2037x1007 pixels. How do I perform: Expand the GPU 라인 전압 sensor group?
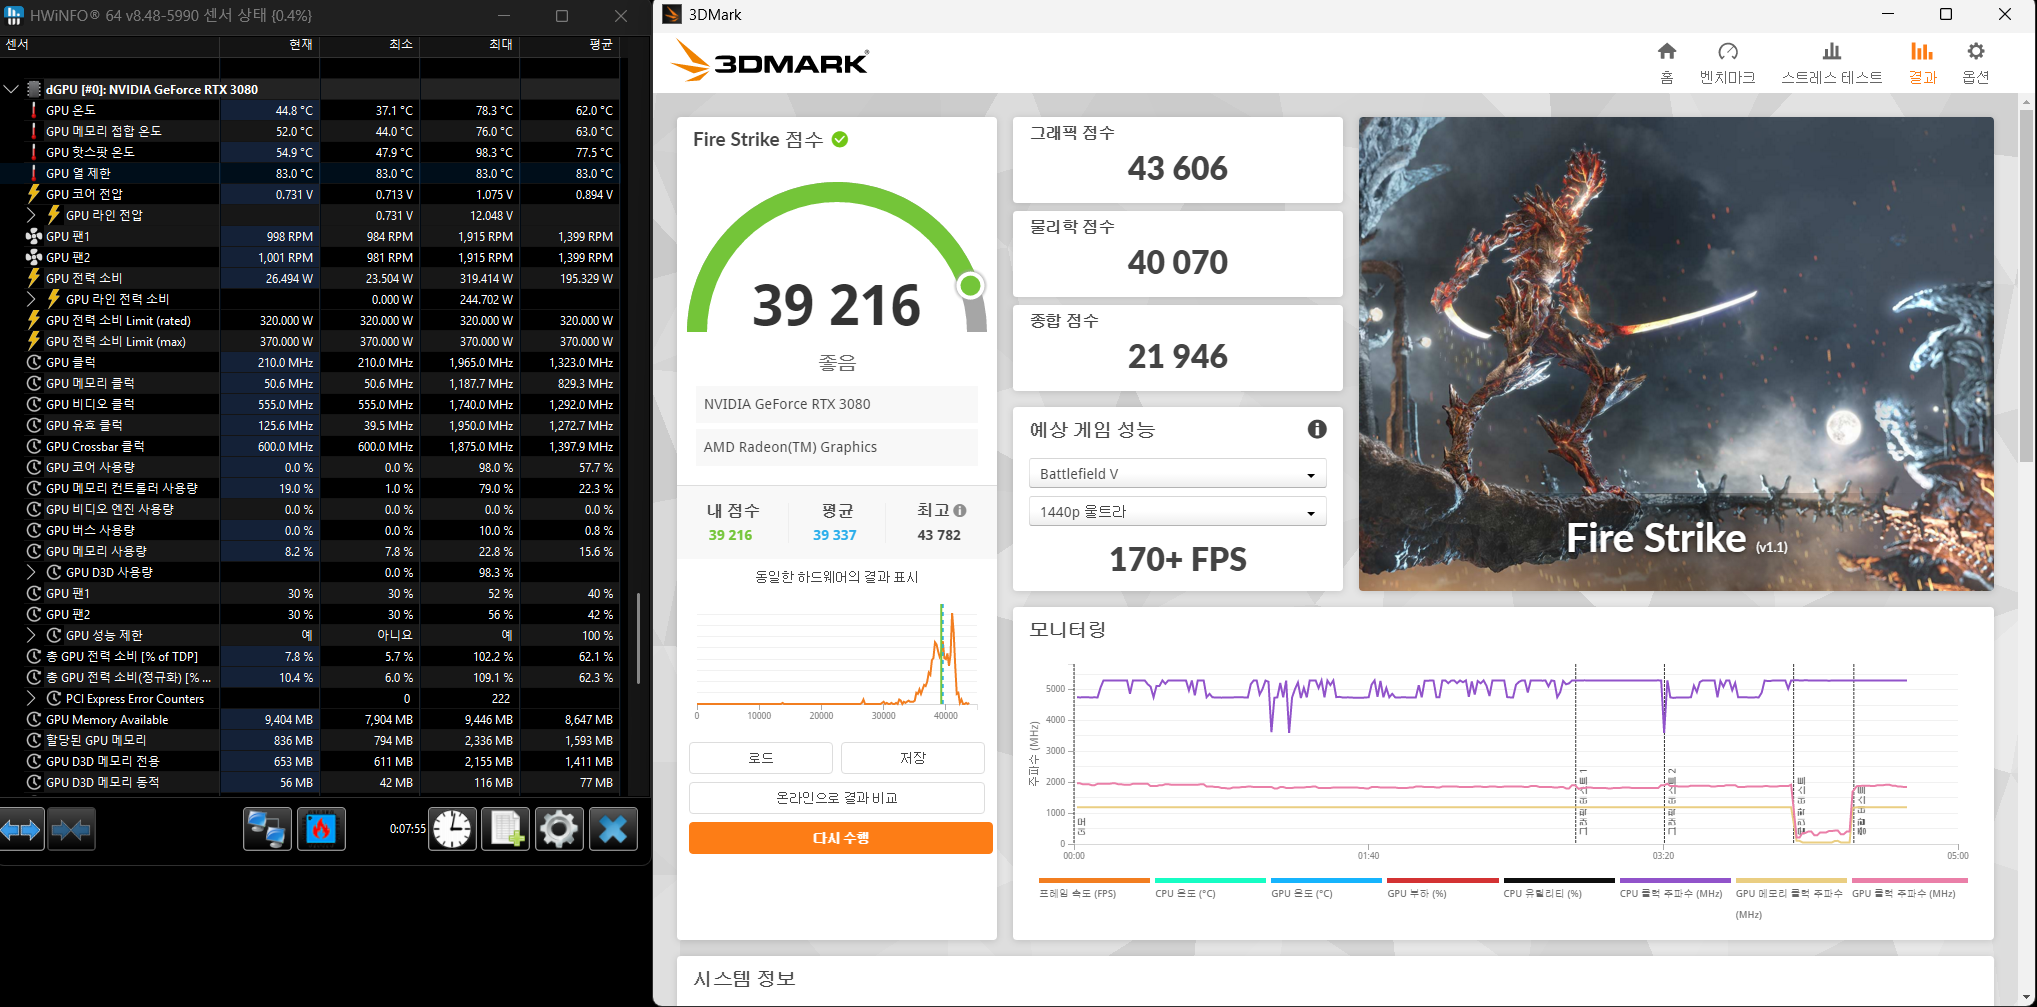(31, 215)
